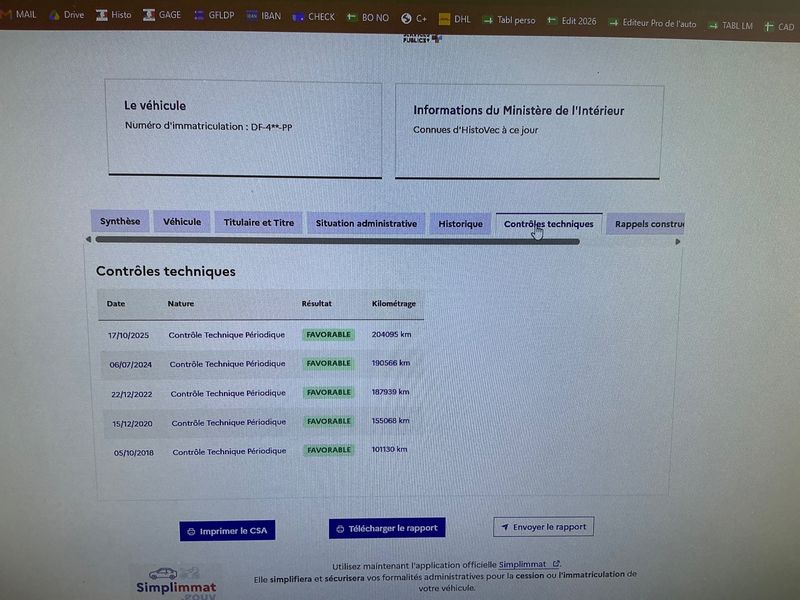800x600 pixels.
Task: Click the Imprimer le CSA button
Action: pos(227,531)
